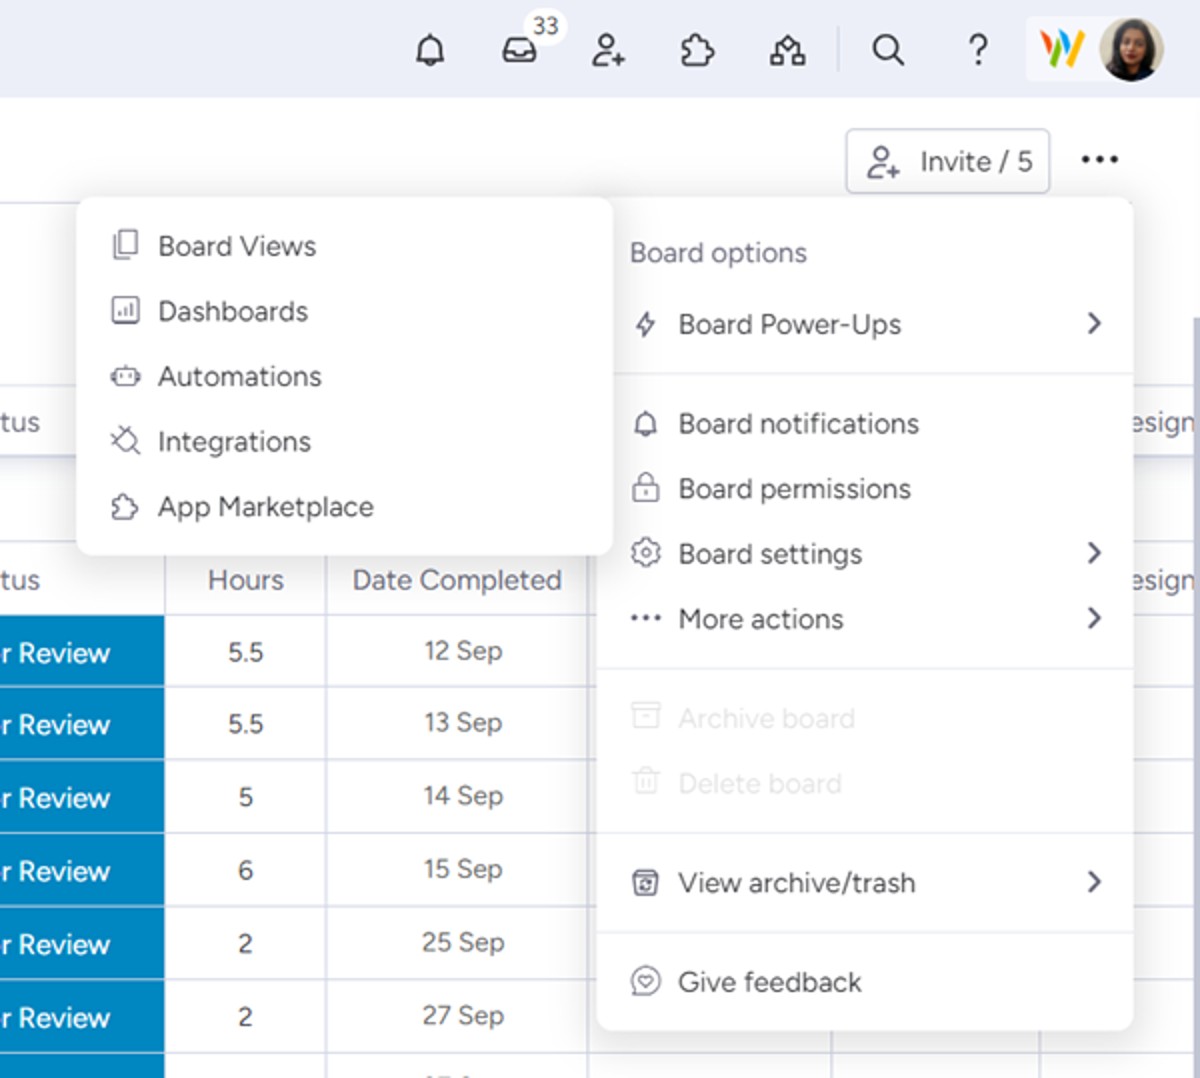1200x1078 pixels.
Task: Click the hours cell in the 27 Sep row
Action: (x=245, y=1016)
